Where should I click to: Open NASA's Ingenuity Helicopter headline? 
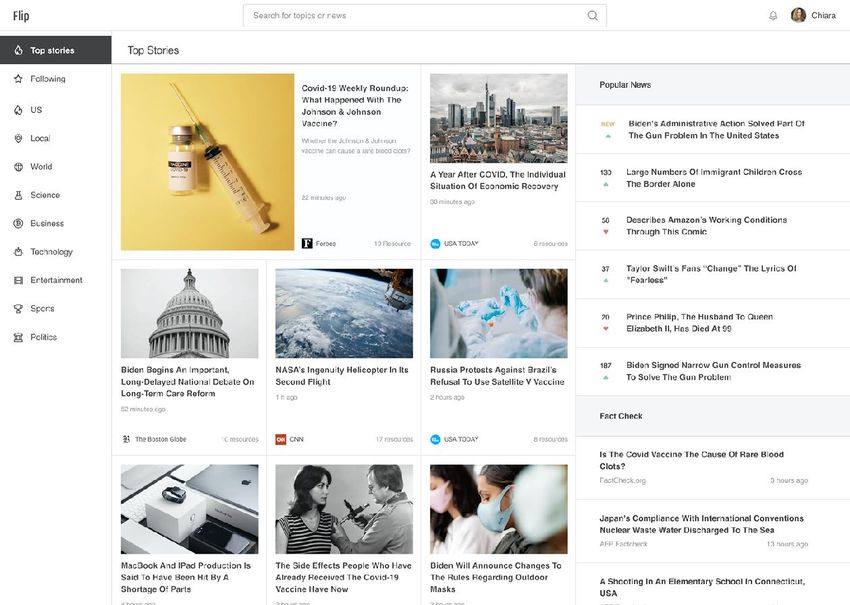[x=342, y=376]
